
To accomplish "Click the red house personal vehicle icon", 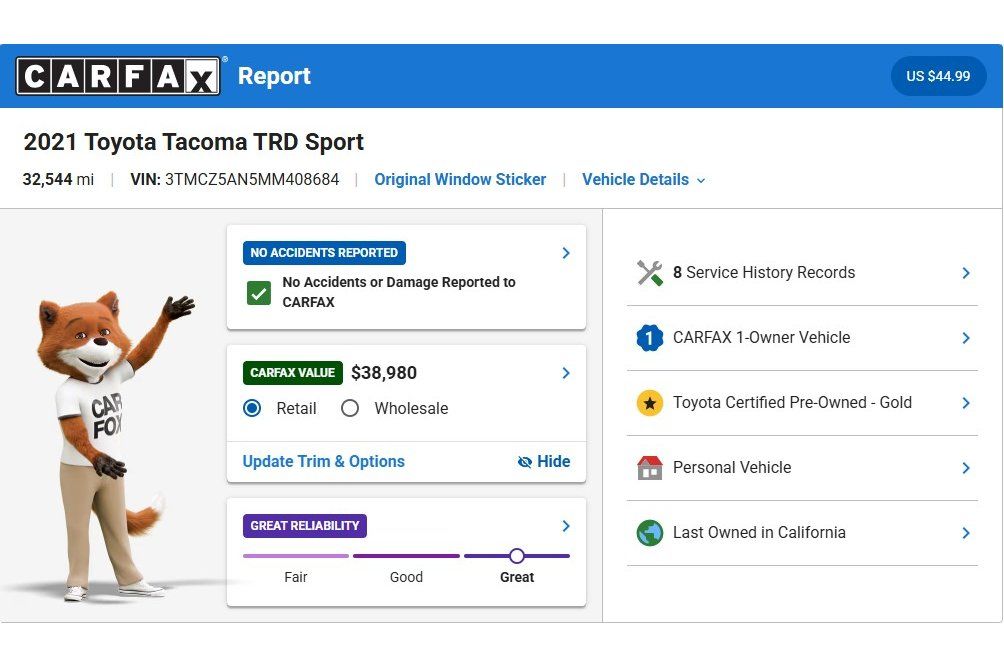I will [x=649, y=468].
